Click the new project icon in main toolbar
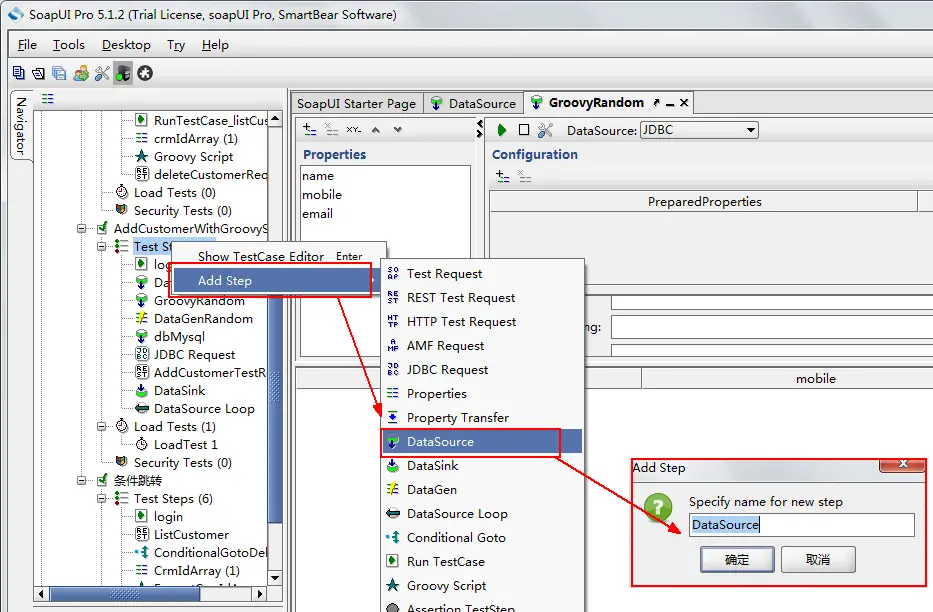 18,73
